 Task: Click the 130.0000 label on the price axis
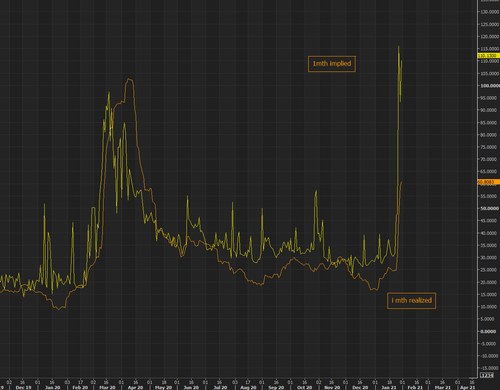(x=489, y=12)
